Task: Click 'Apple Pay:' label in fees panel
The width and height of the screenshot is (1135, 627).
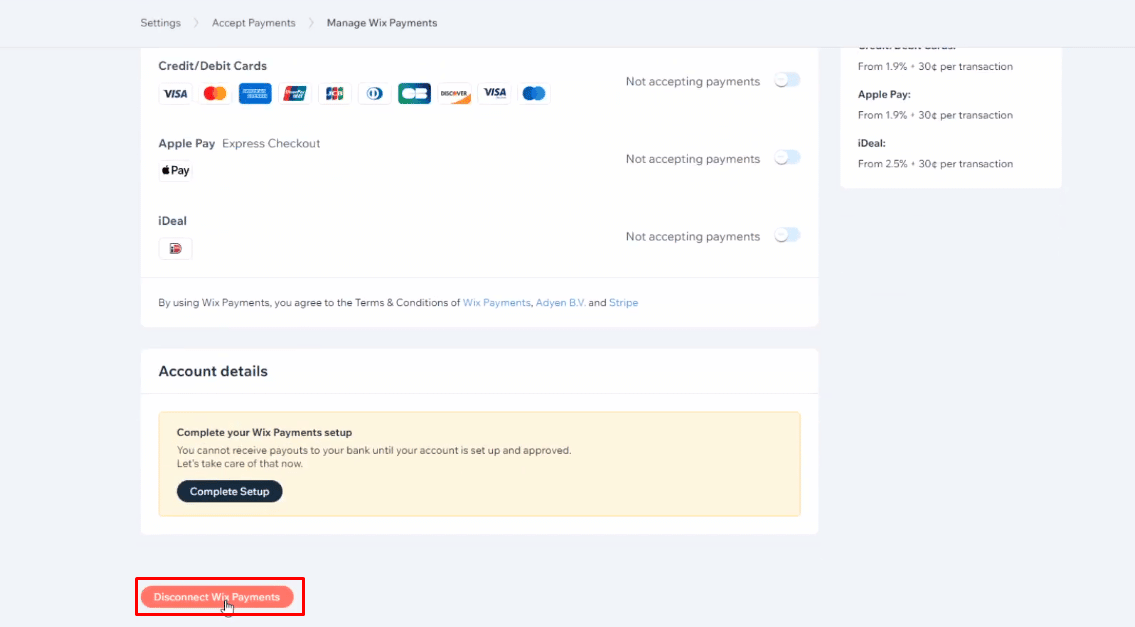Action: (x=884, y=94)
